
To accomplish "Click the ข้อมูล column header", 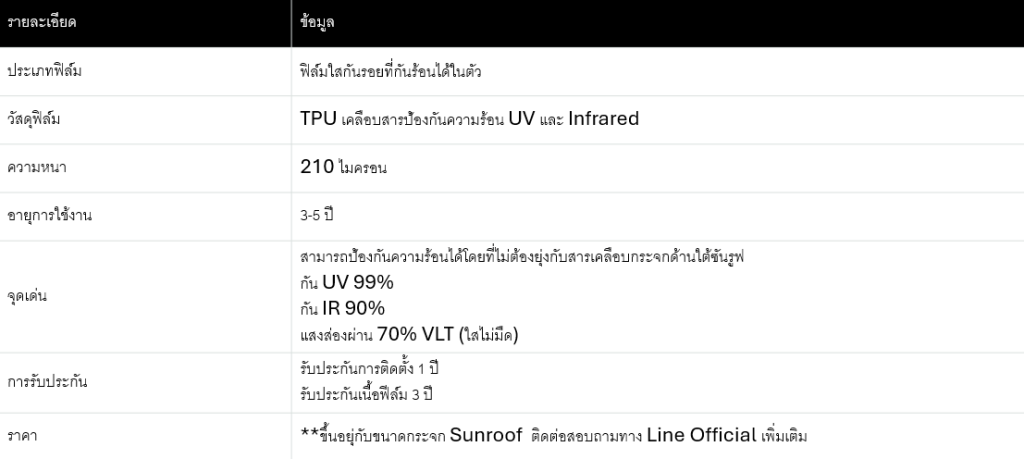I will 317,22.
